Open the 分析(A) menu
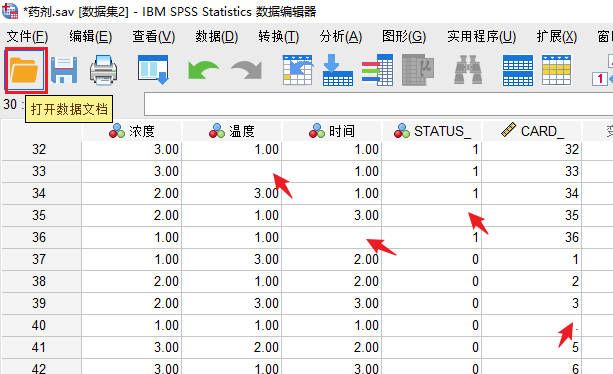613x374 pixels. point(341,37)
